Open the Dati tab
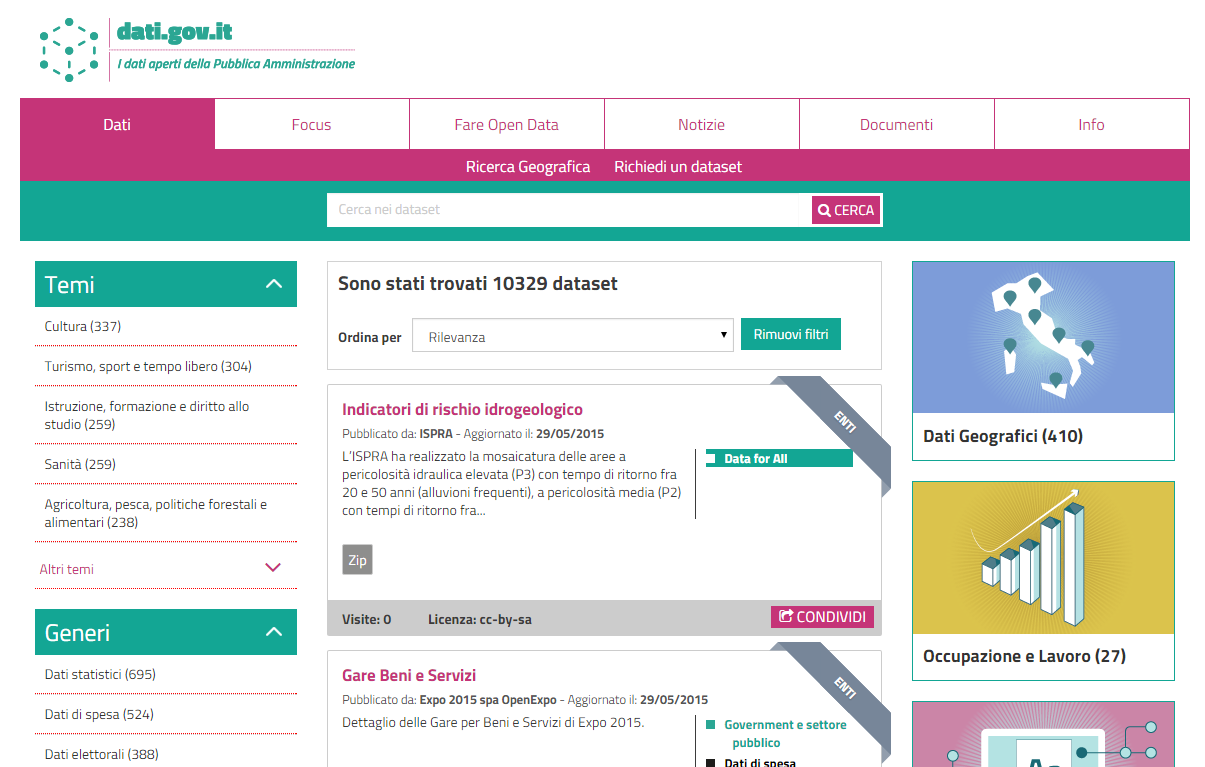This screenshot has width=1205, height=767. pos(117,124)
